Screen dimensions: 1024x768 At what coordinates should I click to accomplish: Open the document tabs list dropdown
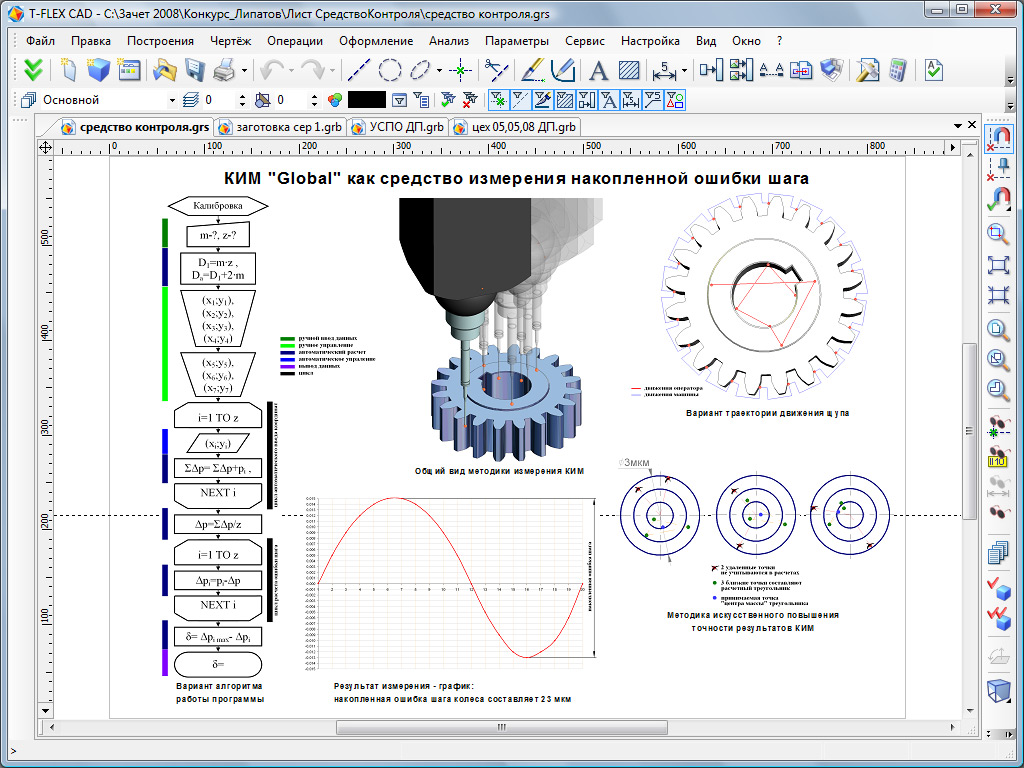pos(957,125)
